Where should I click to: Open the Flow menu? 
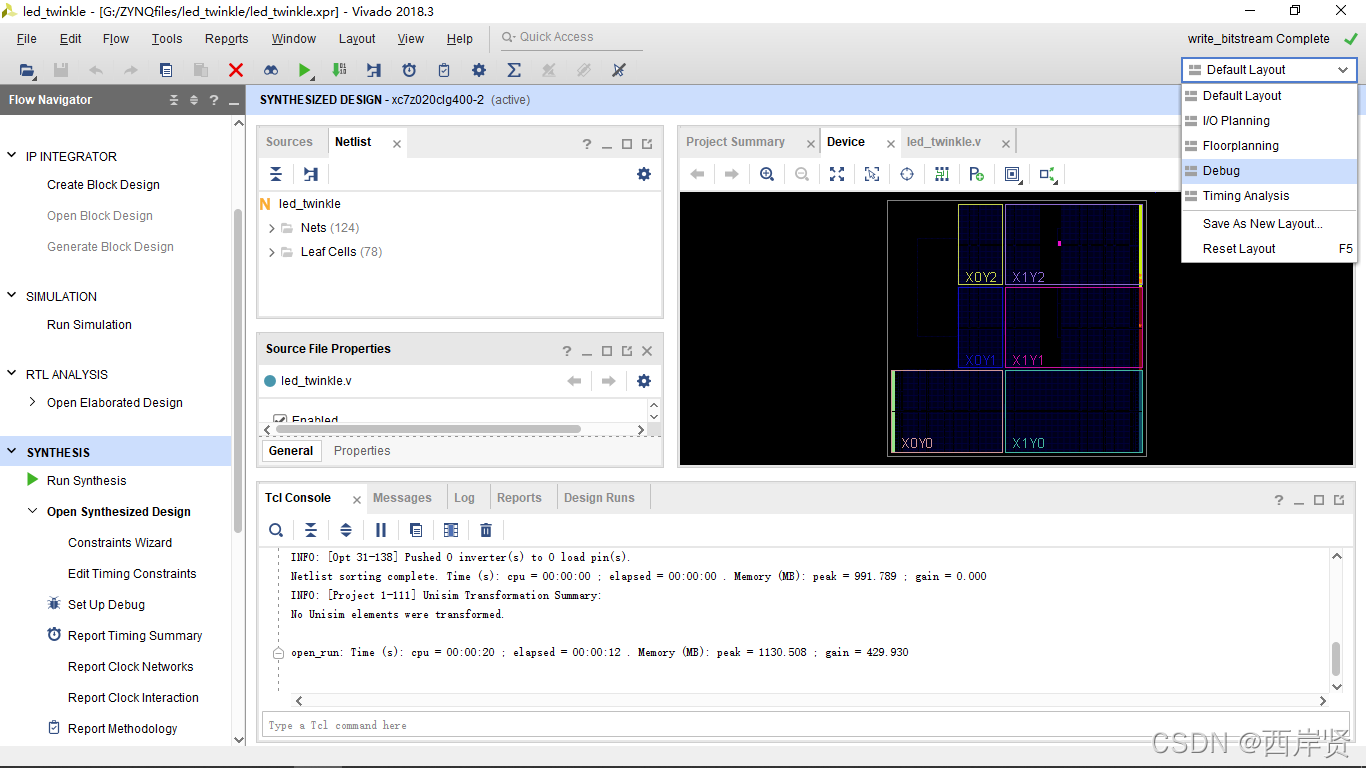(x=116, y=39)
